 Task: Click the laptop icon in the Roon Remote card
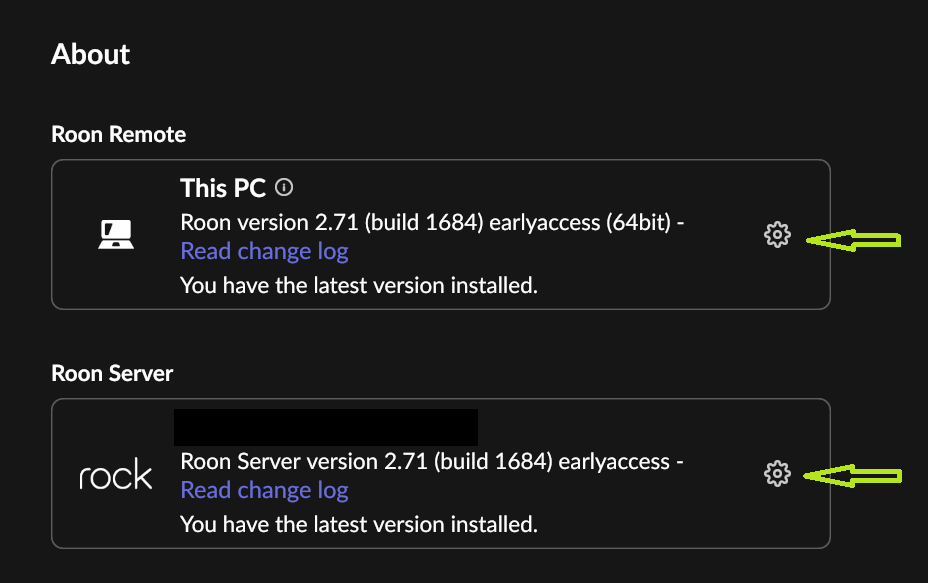click(116, 234)
